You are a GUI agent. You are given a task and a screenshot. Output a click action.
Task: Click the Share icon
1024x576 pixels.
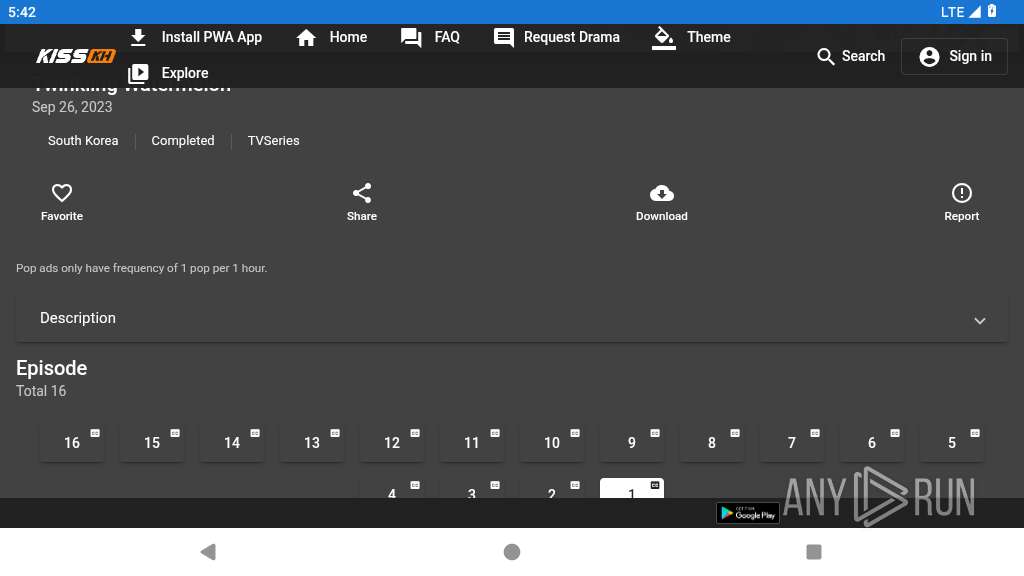pyautogui.click(x=362, y=193)
